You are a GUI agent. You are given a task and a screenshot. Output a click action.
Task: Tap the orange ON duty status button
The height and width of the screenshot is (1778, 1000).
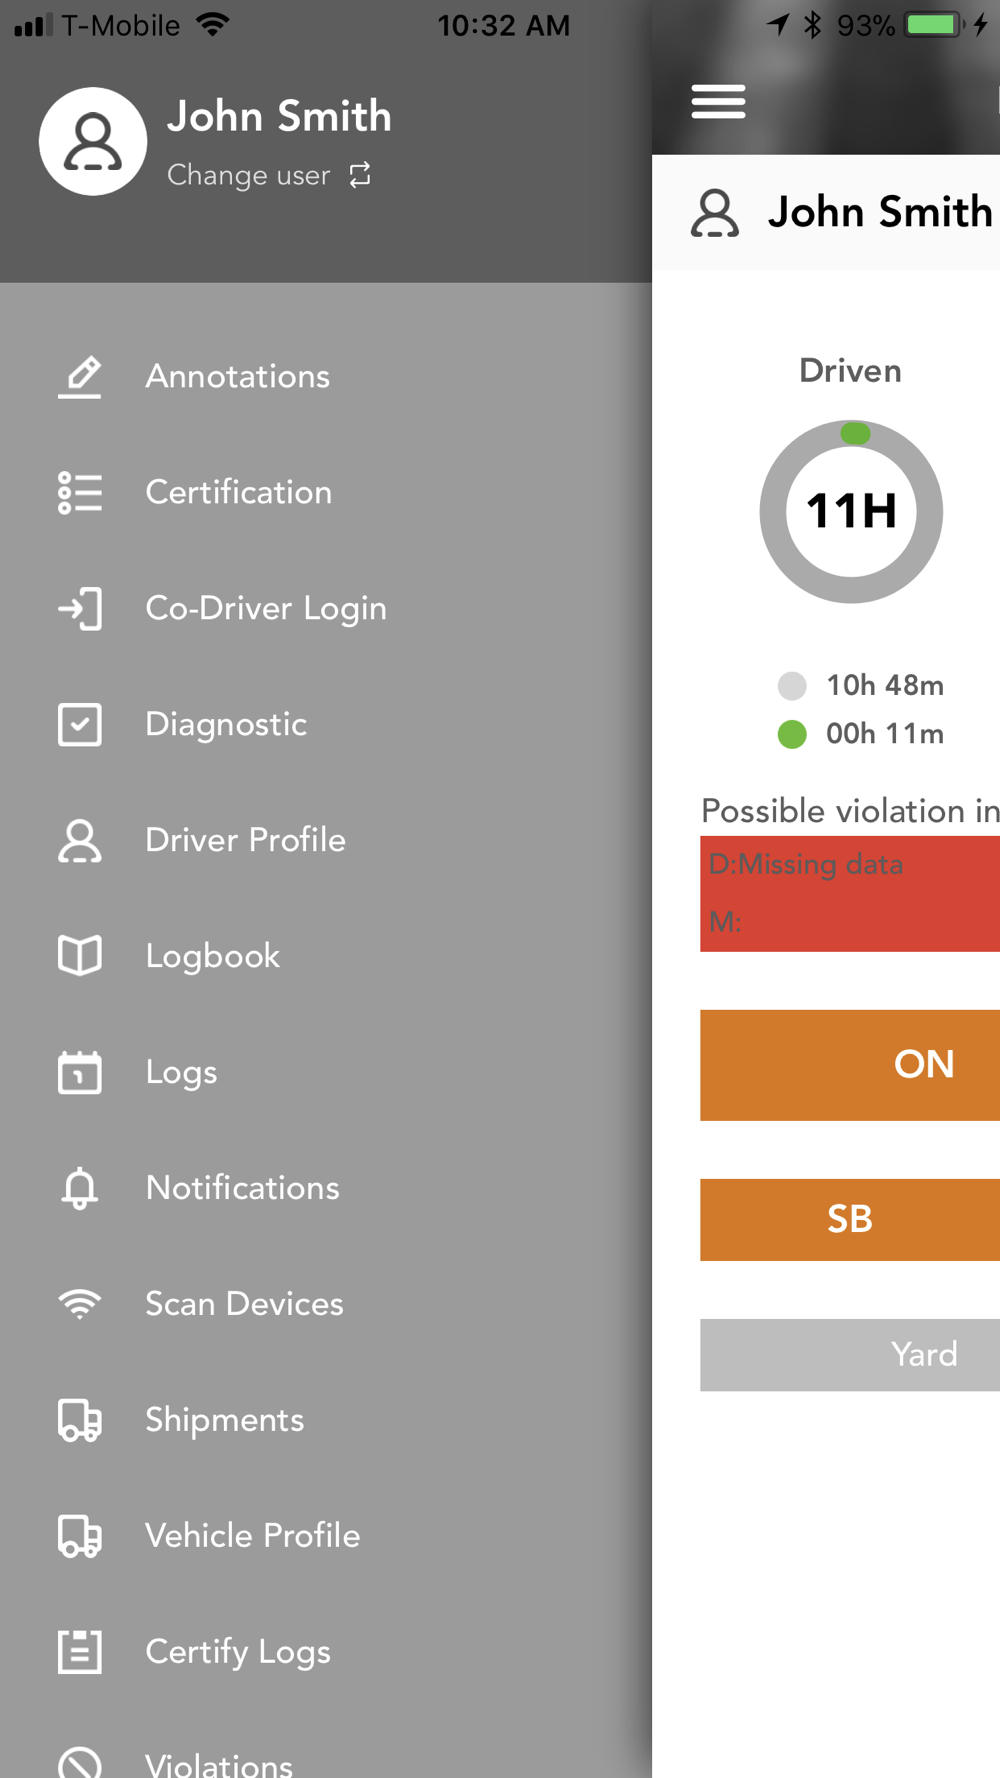coord(850,1065)
